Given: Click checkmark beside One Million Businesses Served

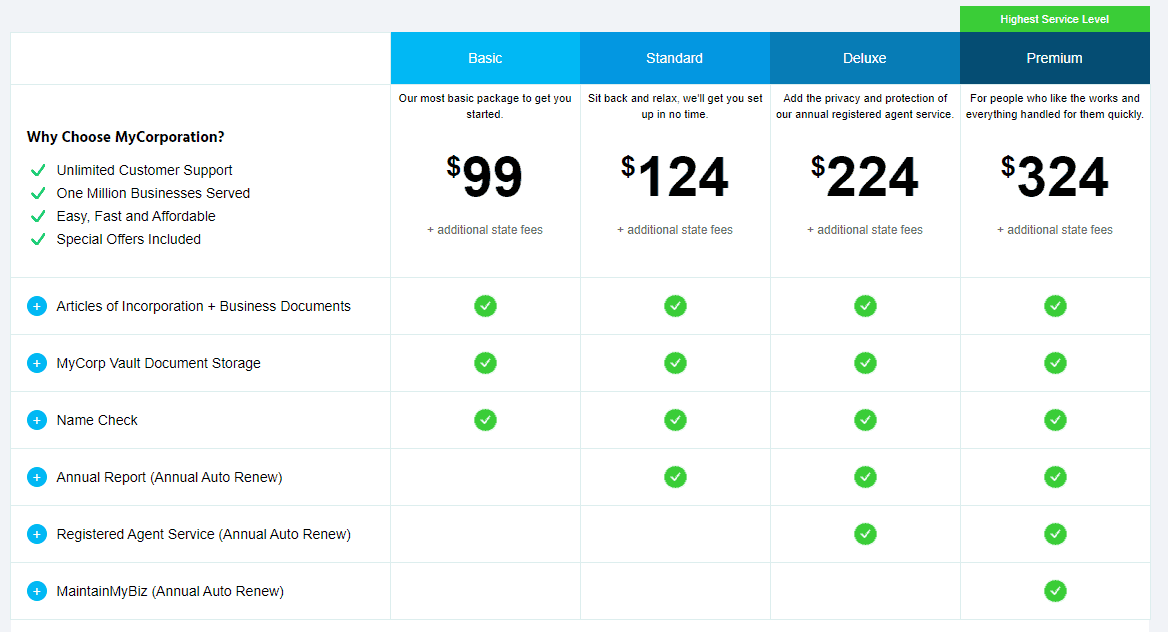Looking at the screenshot, I should [38, 193].
